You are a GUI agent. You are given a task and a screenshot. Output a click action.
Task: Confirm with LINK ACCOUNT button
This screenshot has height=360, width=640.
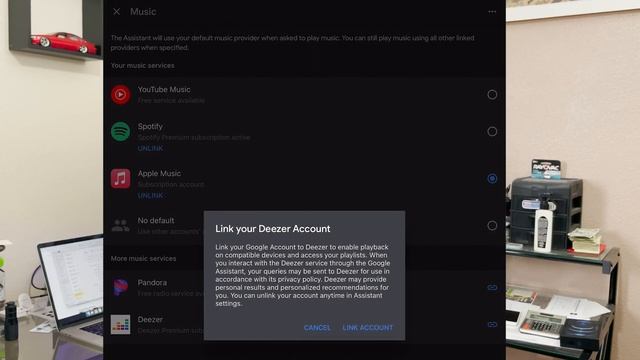368,328
